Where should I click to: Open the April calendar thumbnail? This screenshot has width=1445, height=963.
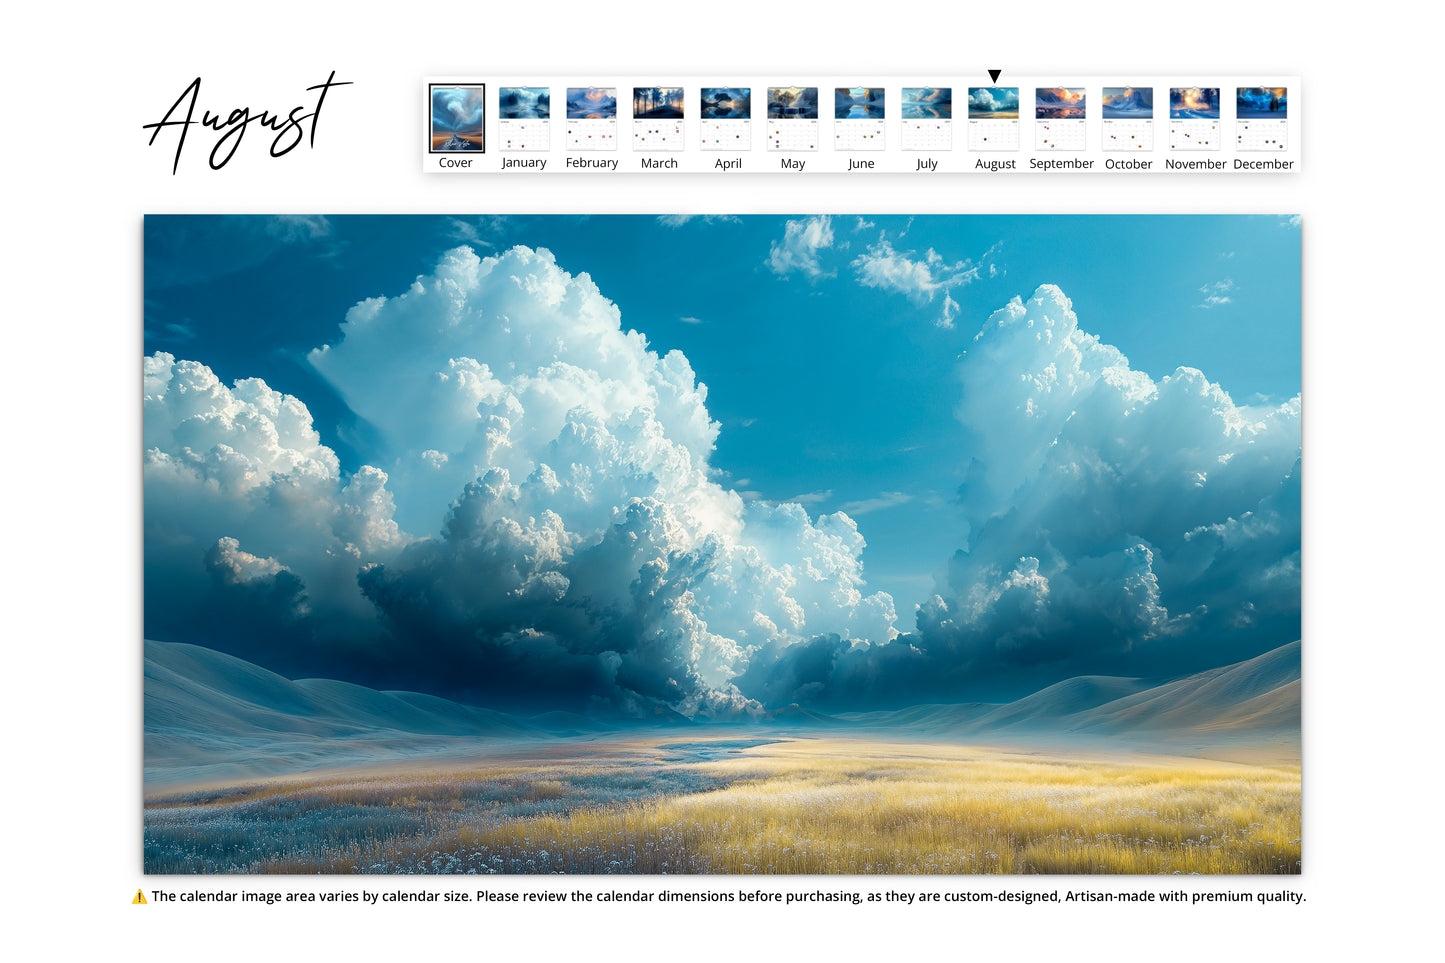point(725,119)
